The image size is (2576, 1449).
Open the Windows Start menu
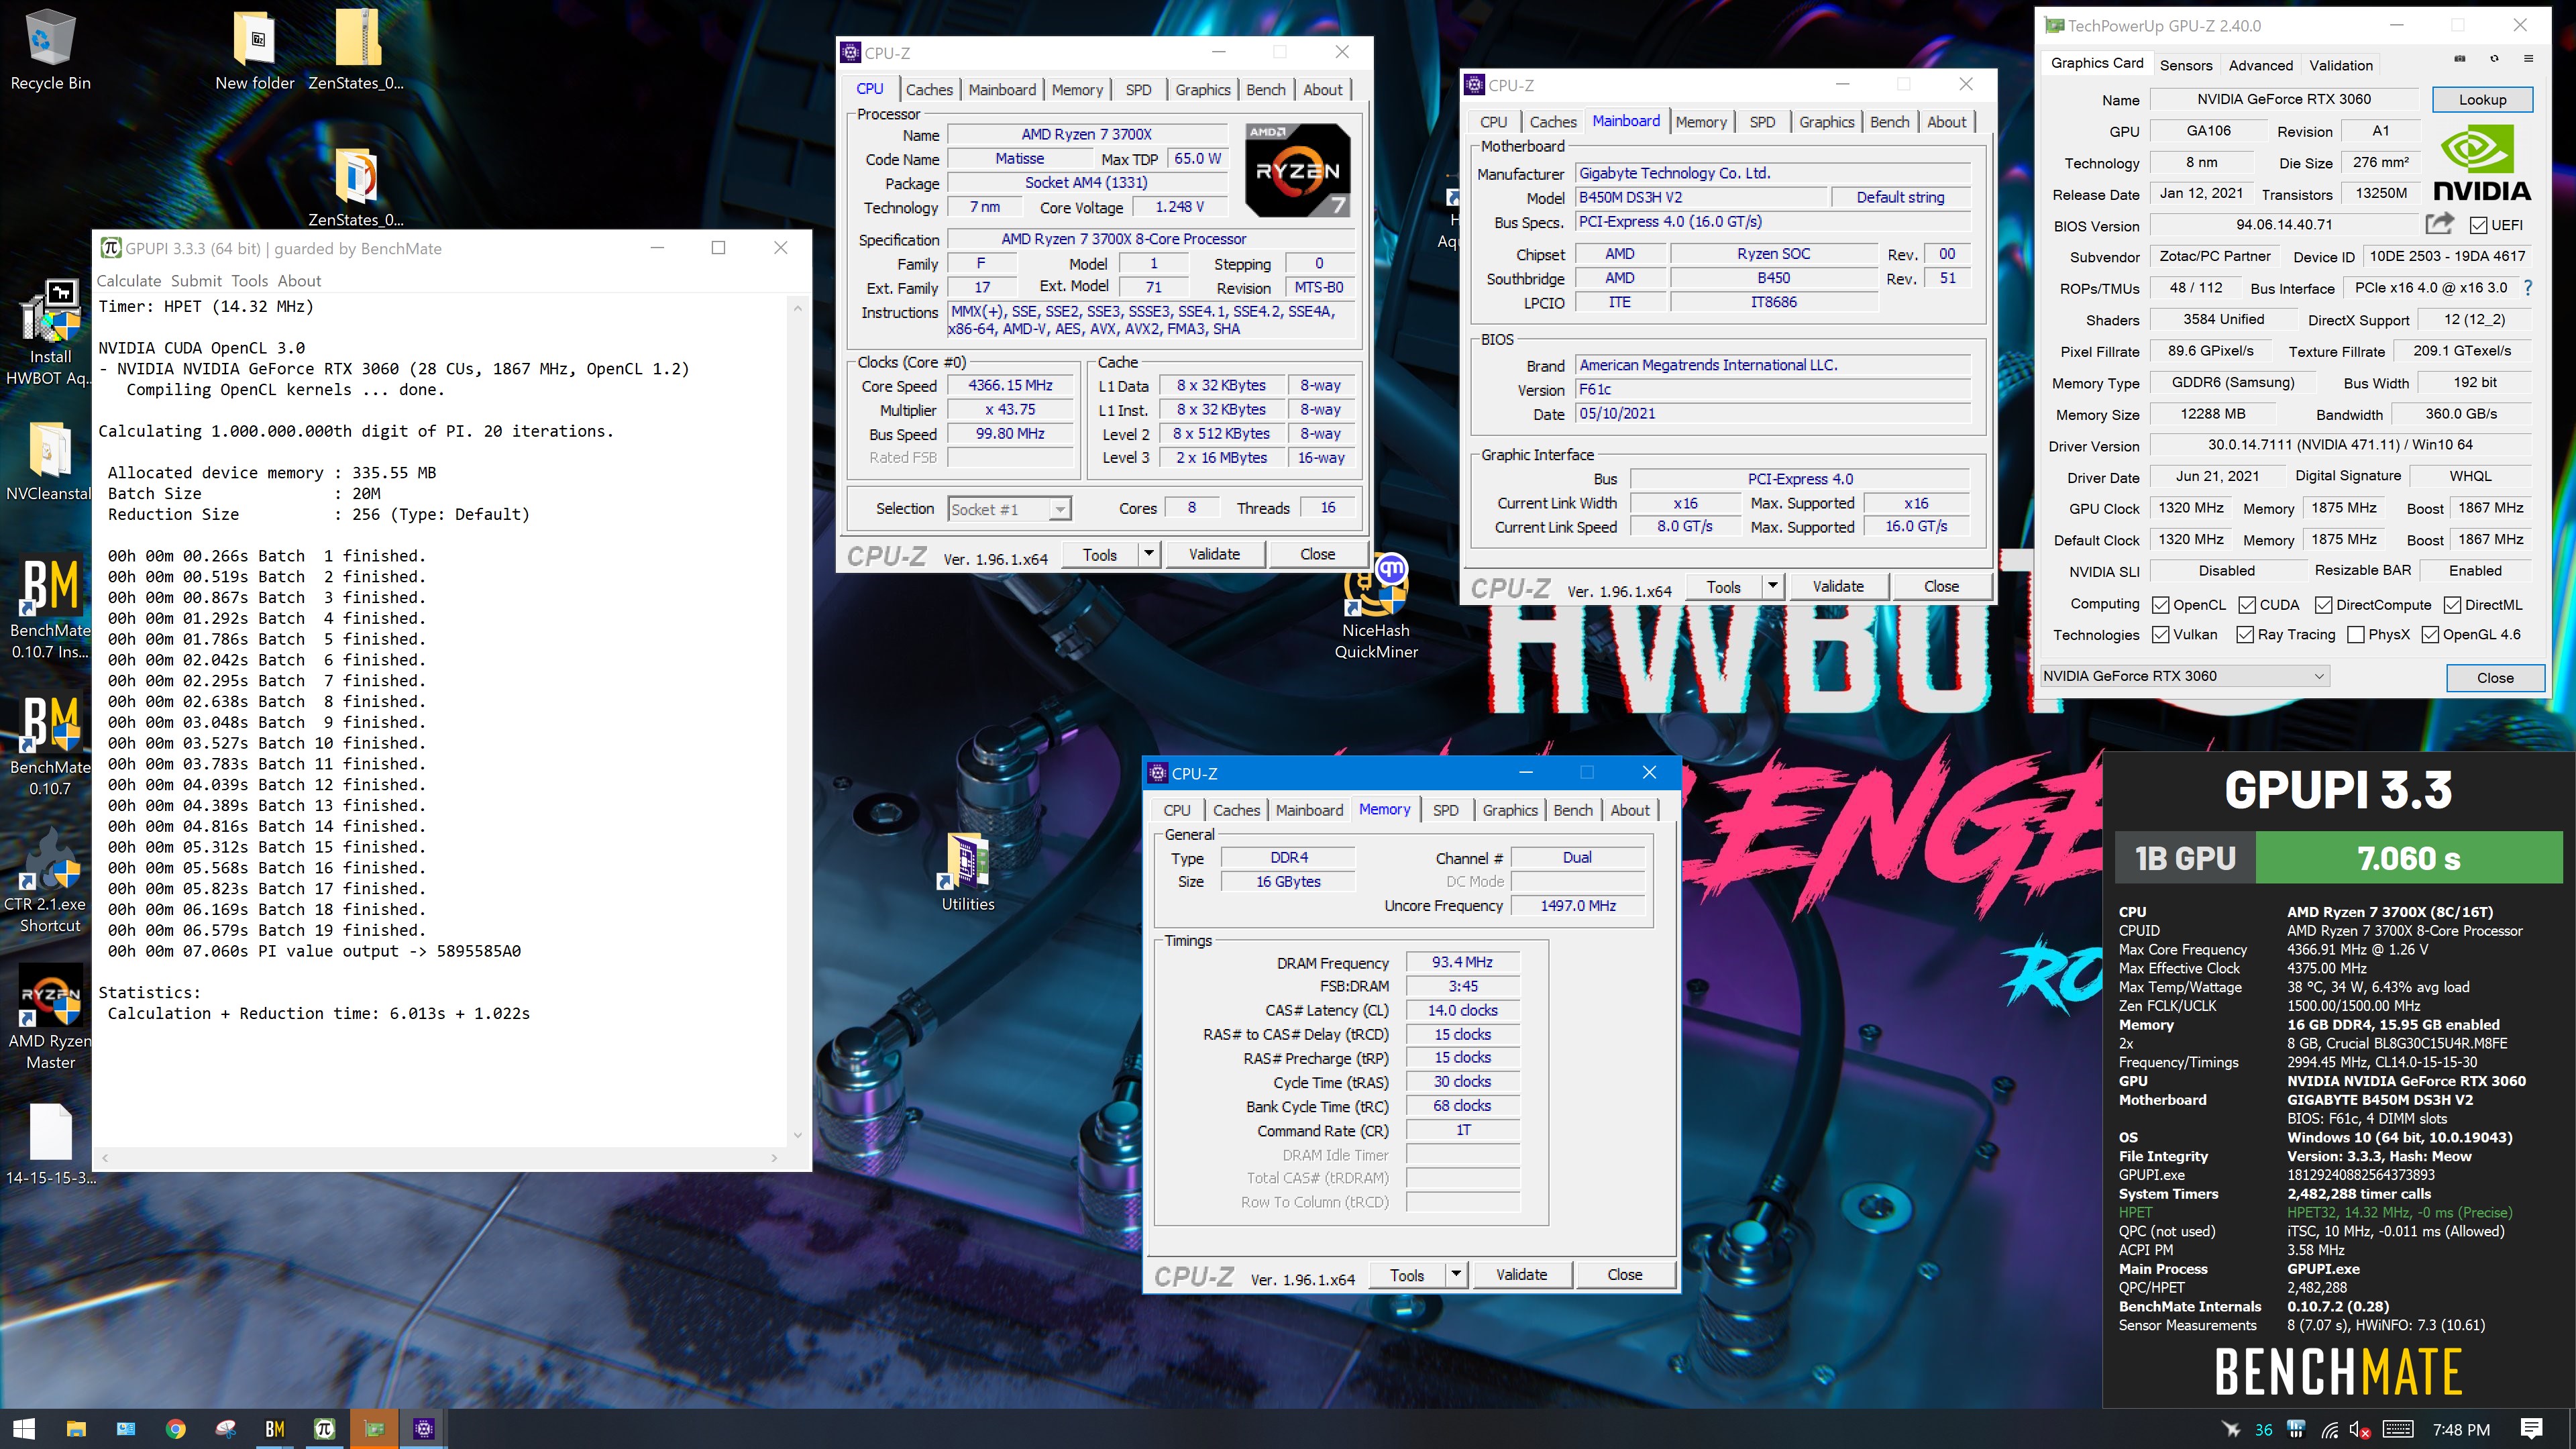[x=24, y=1429]
